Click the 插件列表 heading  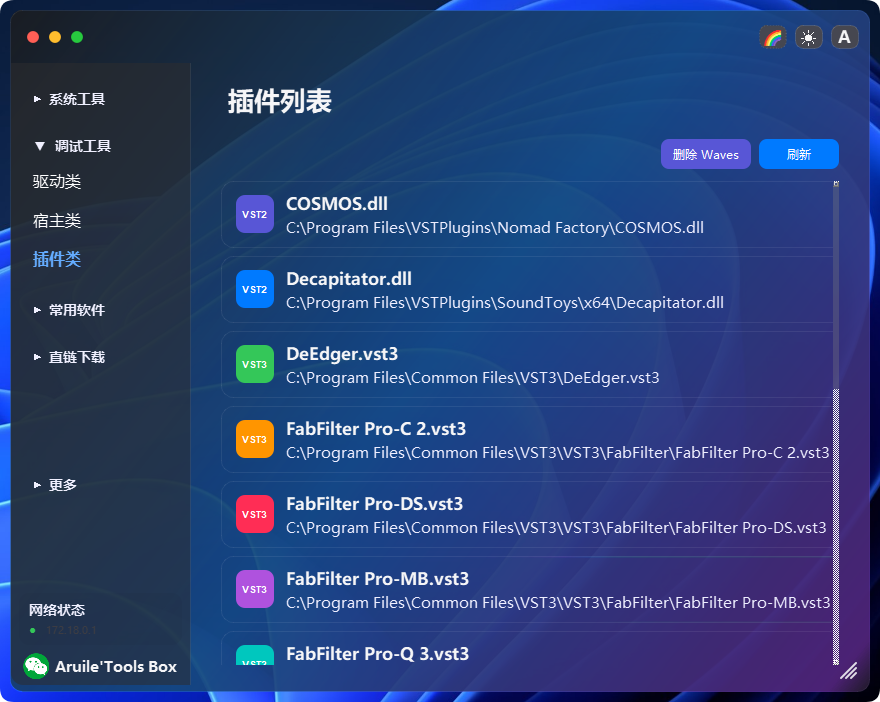pos(279,102)
